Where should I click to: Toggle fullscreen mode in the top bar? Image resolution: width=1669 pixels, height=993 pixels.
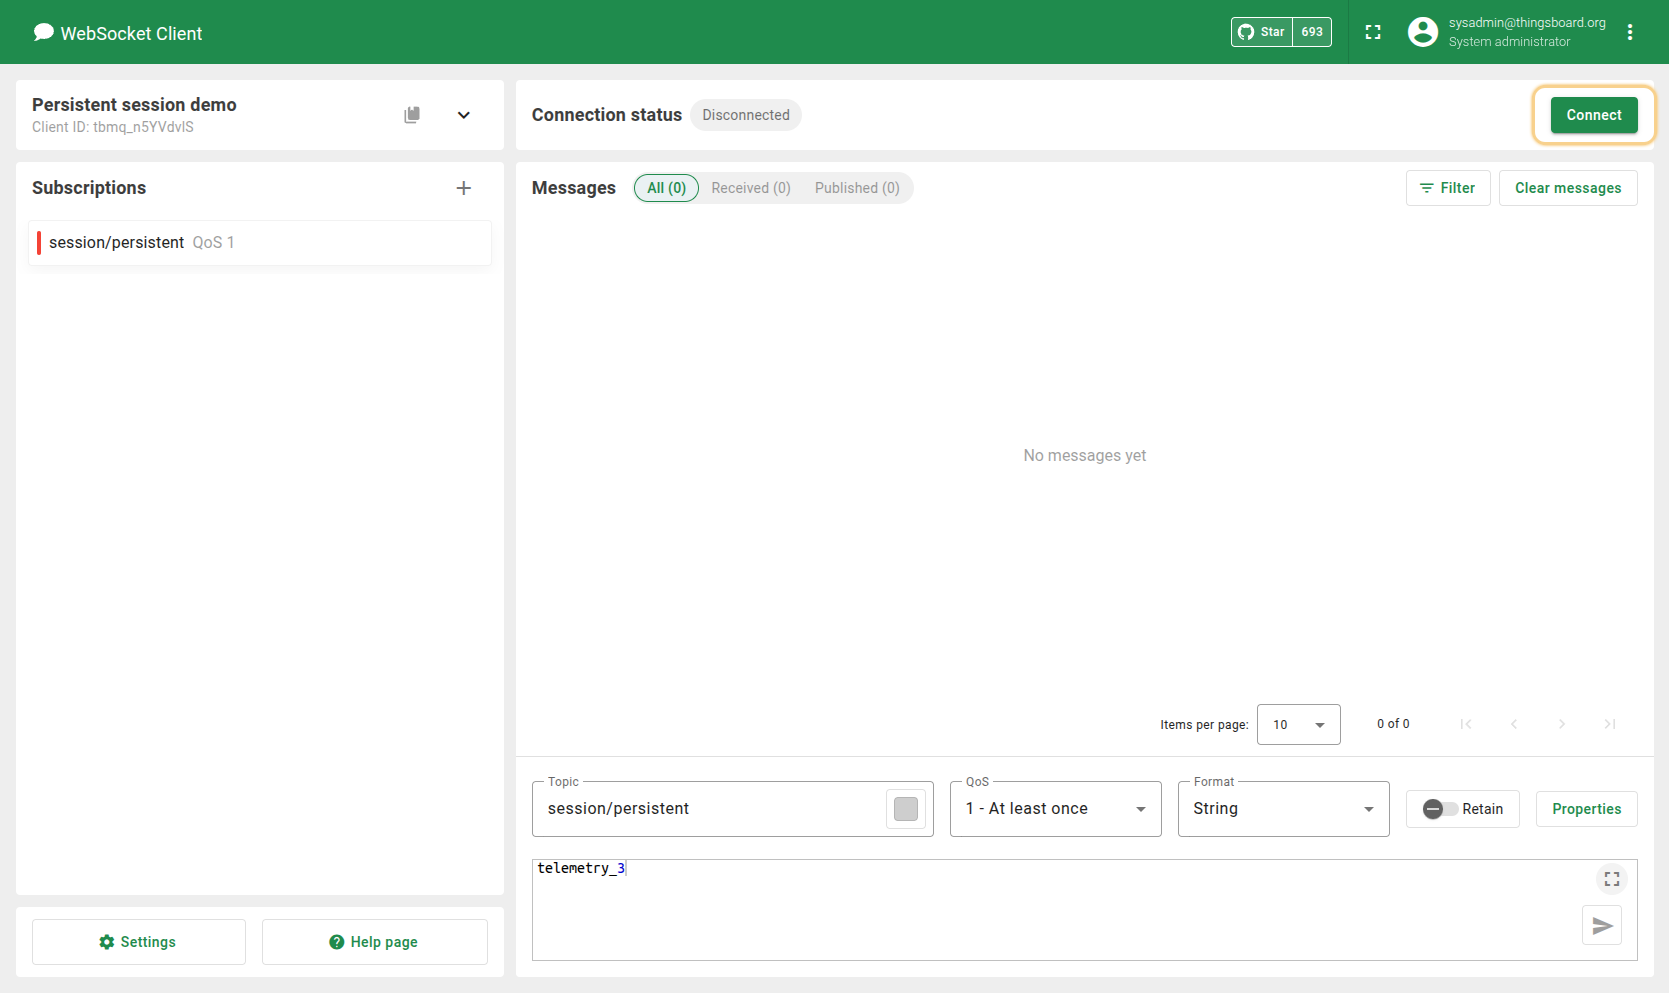click(x=1373, y=32)
